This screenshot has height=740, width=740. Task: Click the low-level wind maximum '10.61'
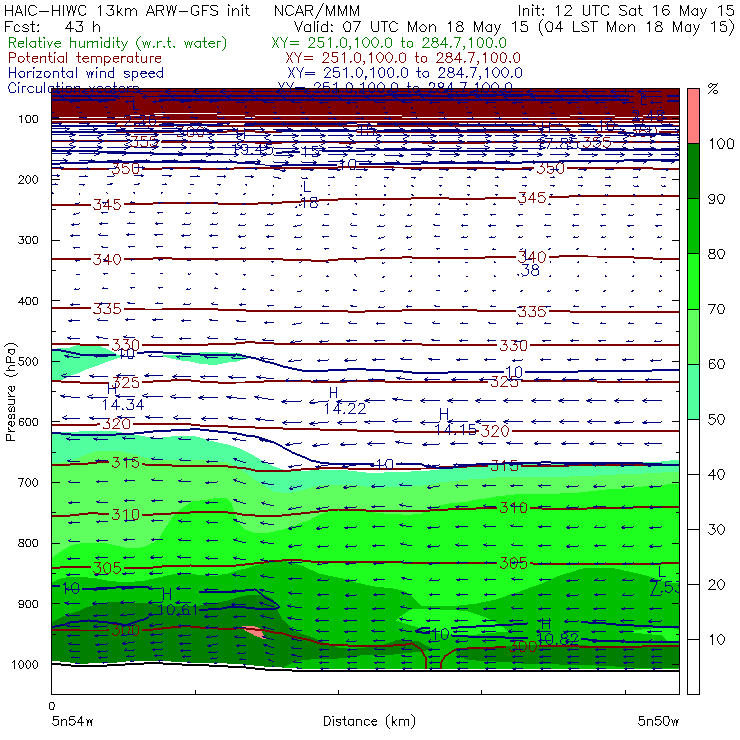(177, 610)
